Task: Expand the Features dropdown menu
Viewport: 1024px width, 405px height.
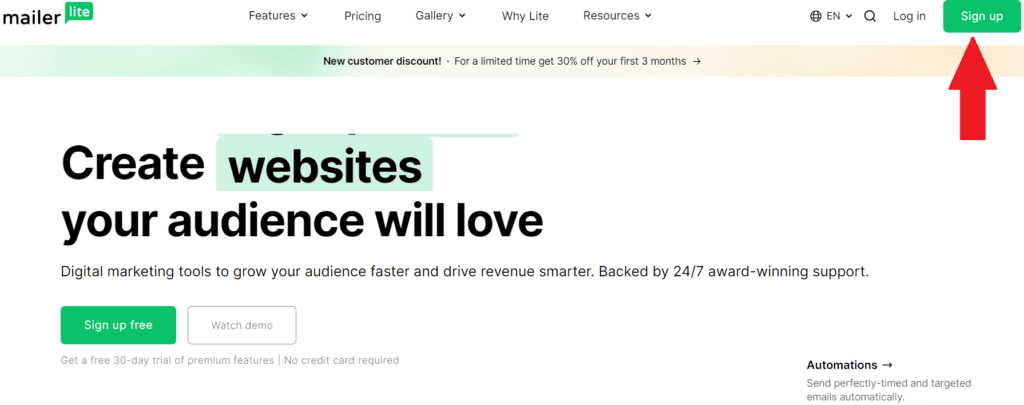Action: click(278, 16)
